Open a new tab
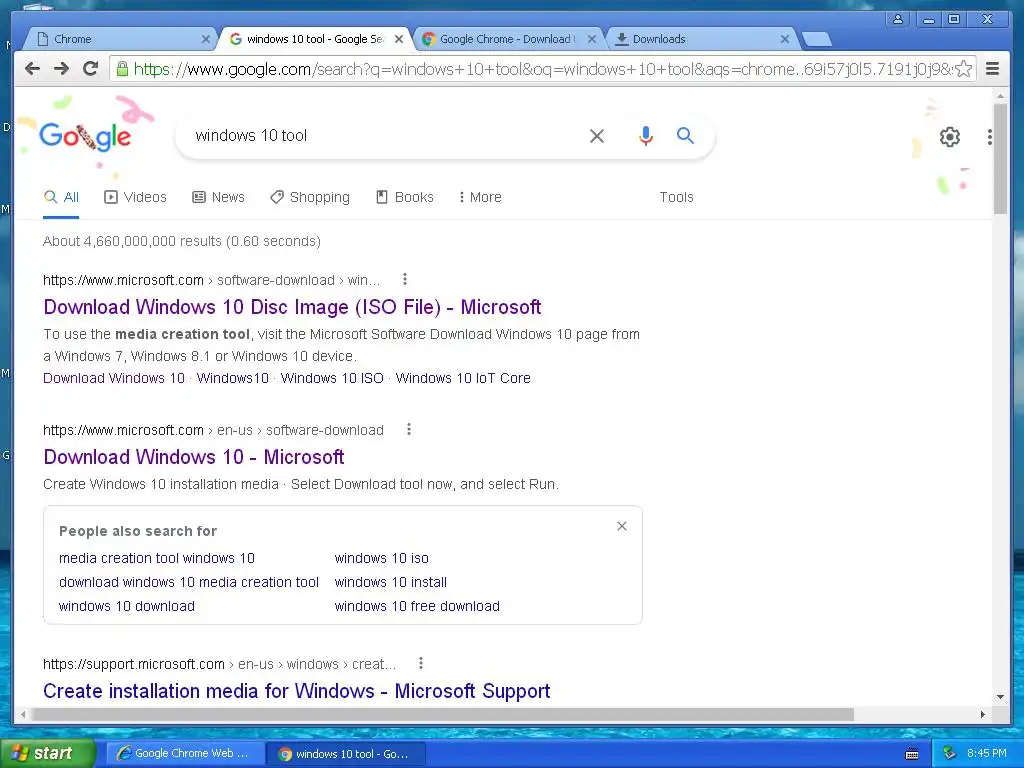Viewport: 1024px width, 768px height. [x=816, y=40]
